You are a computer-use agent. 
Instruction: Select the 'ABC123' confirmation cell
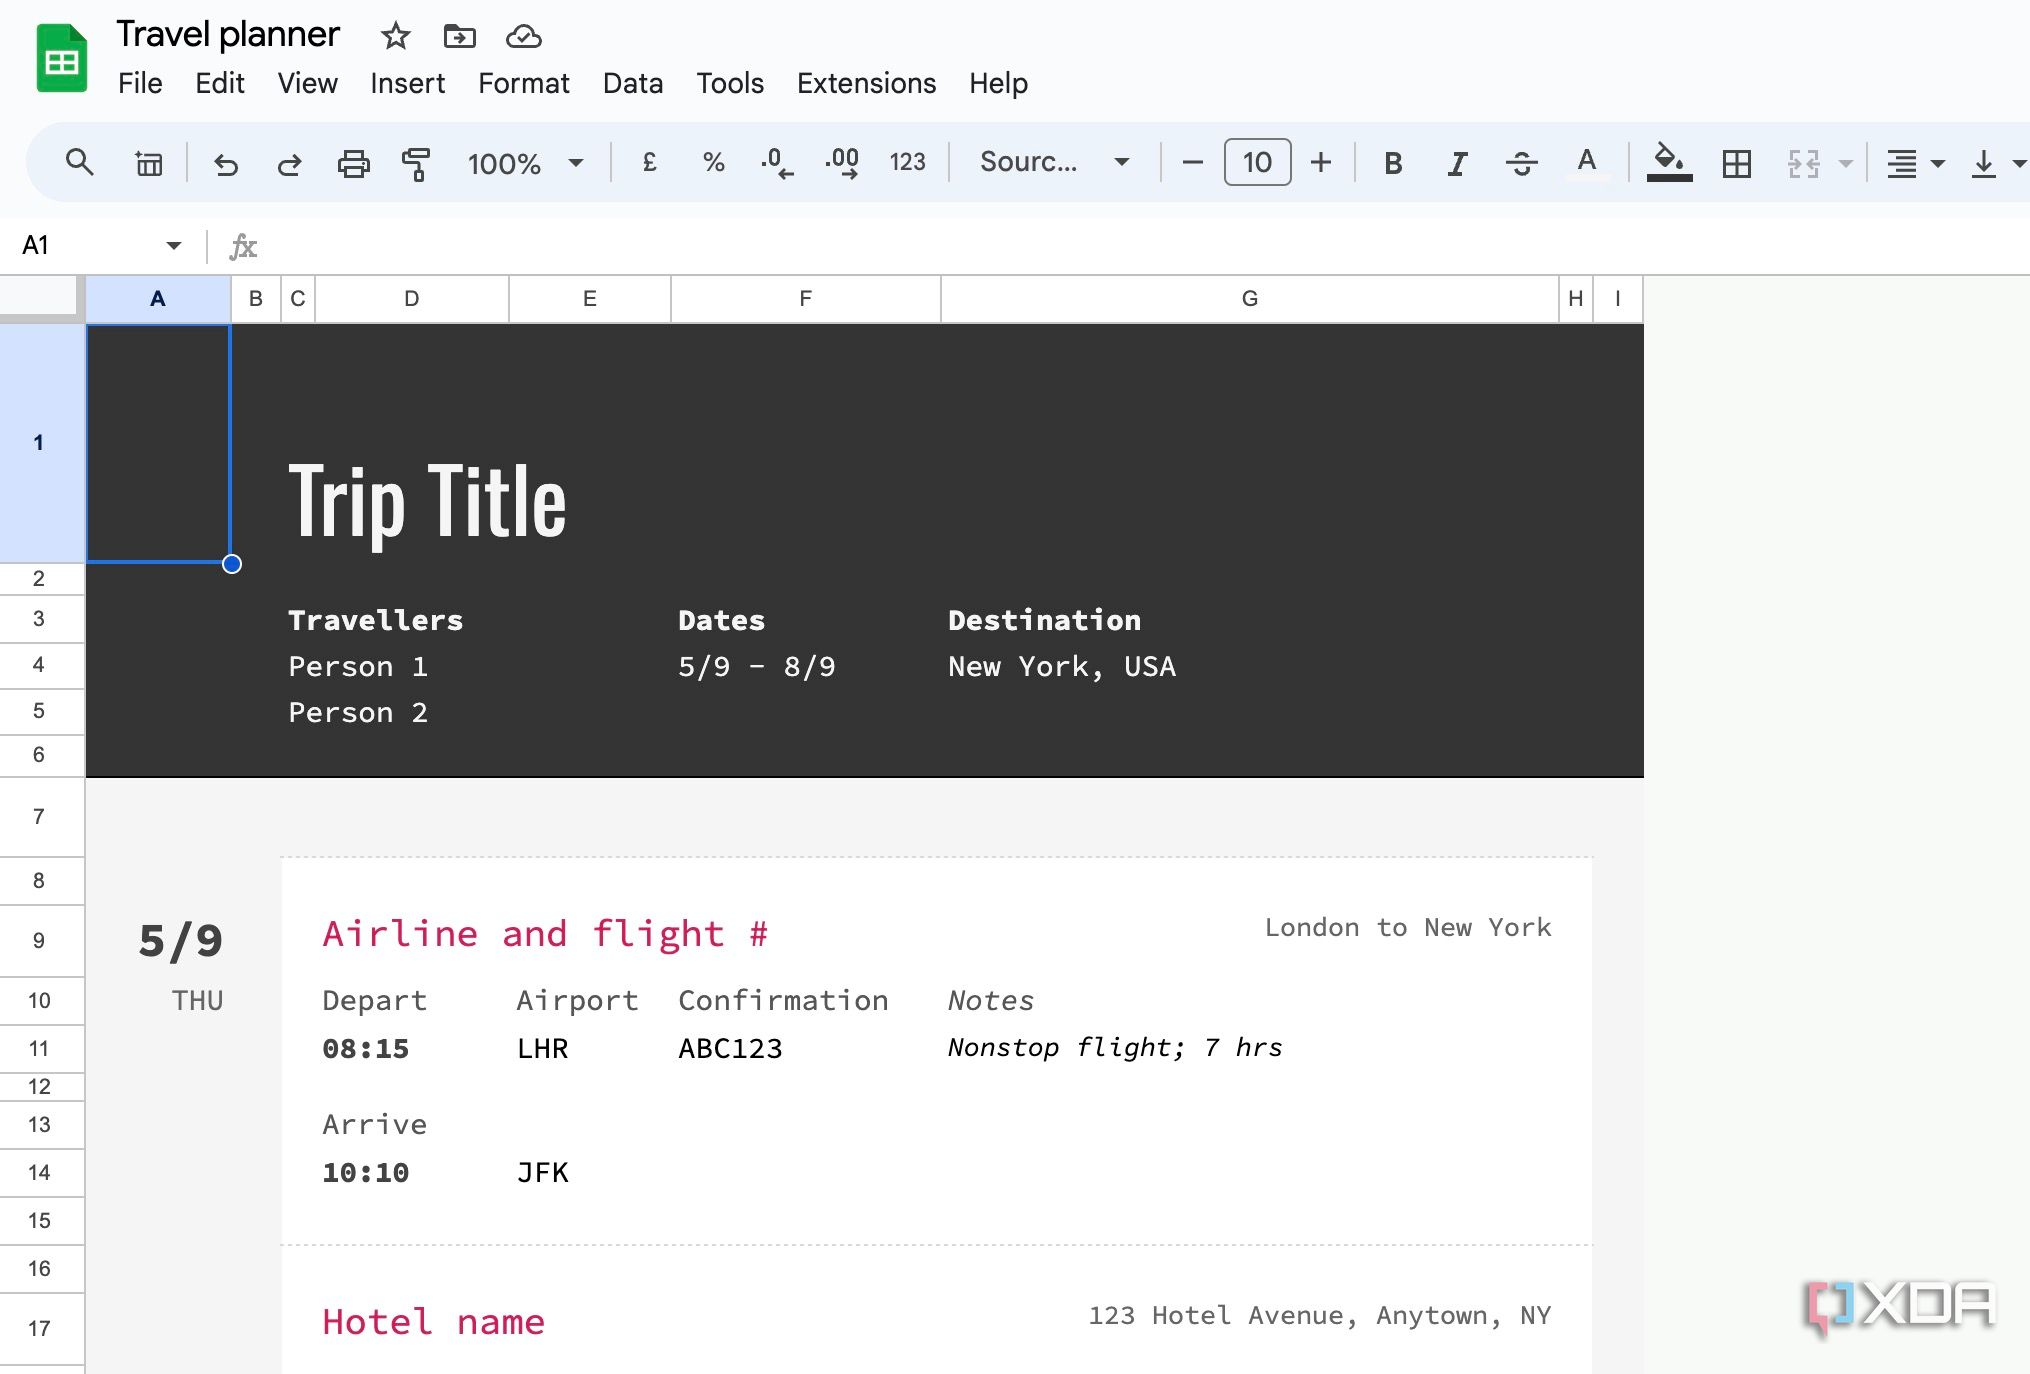pos(731,1049)
